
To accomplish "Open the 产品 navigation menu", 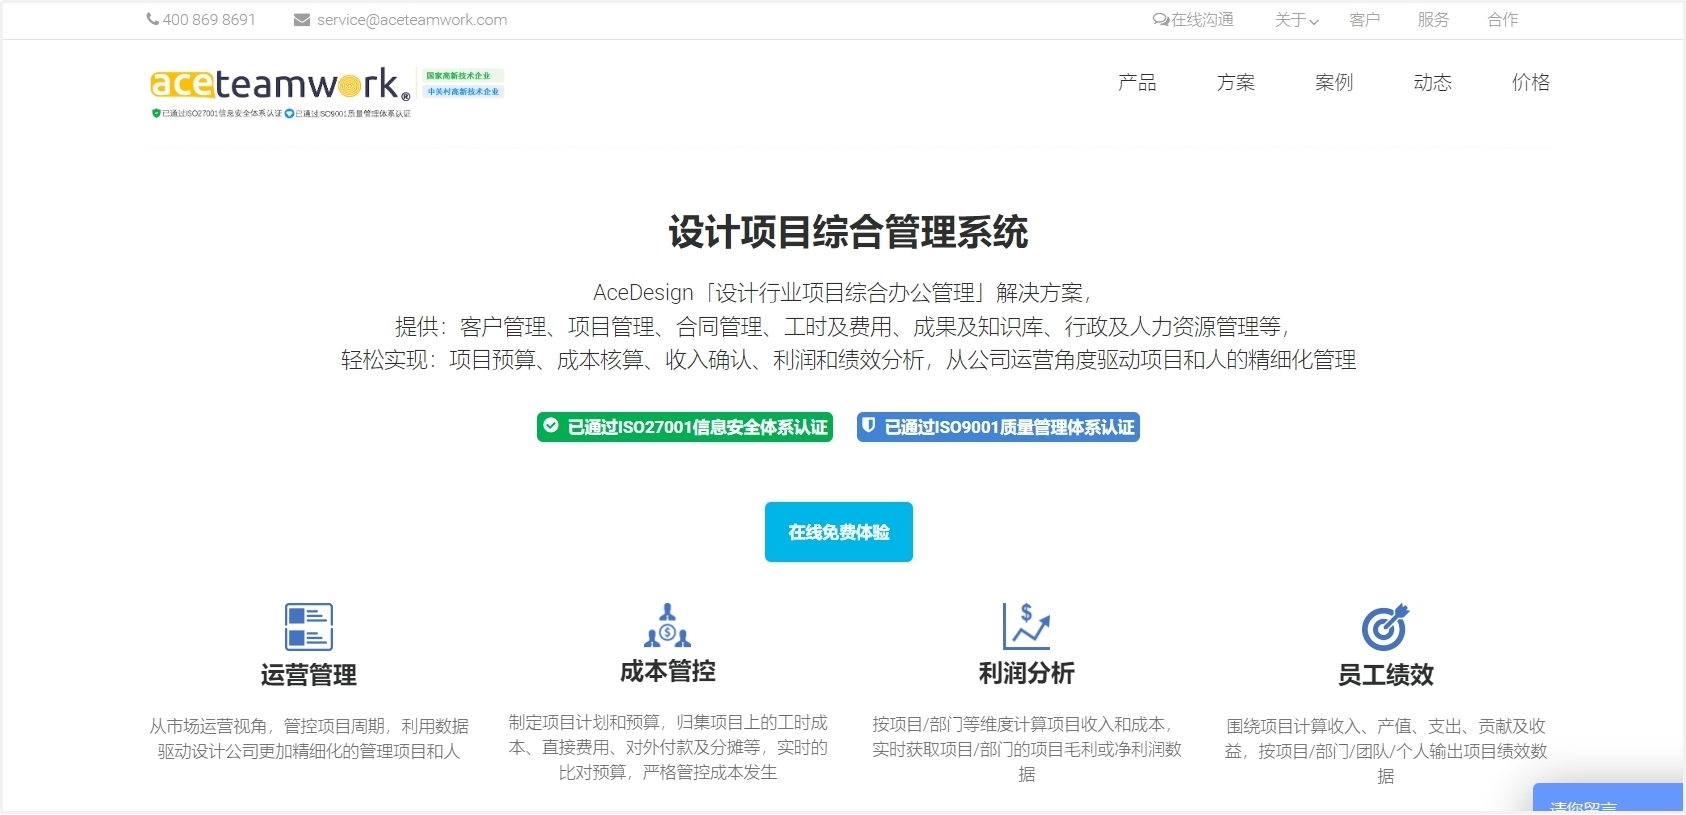I will pyautogui.click(x=1137, y=83).
